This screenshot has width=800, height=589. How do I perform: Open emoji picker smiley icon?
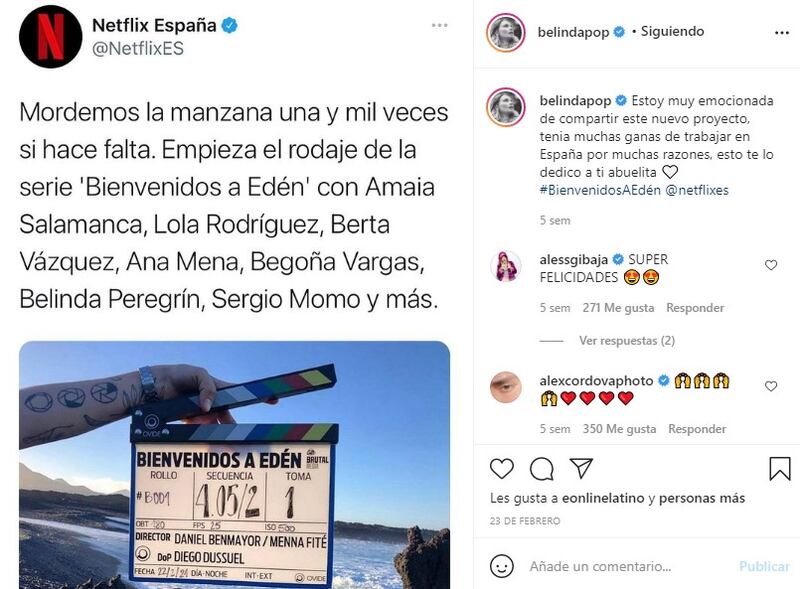(502, 566)
